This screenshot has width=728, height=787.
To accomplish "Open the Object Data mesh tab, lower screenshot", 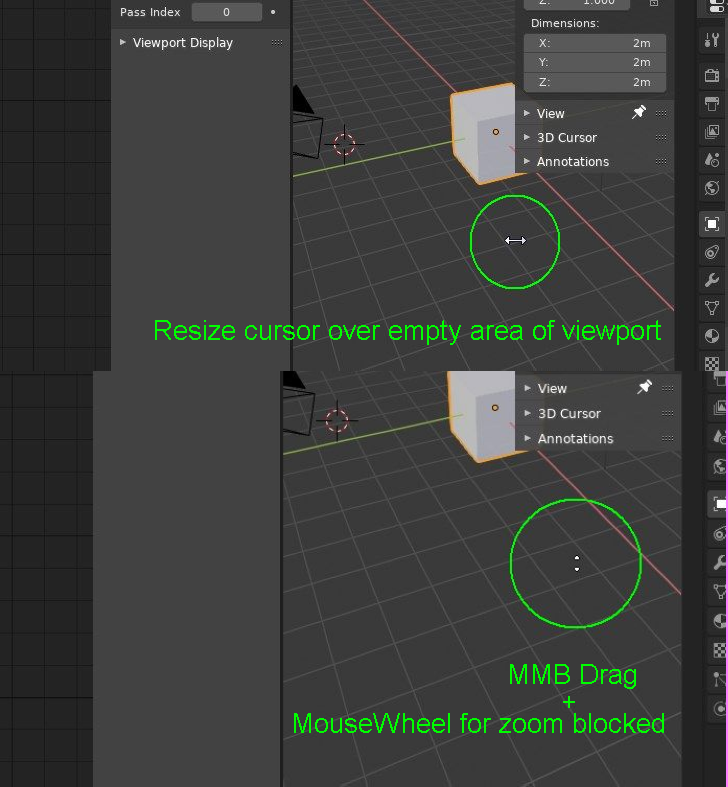I will 720,591.
